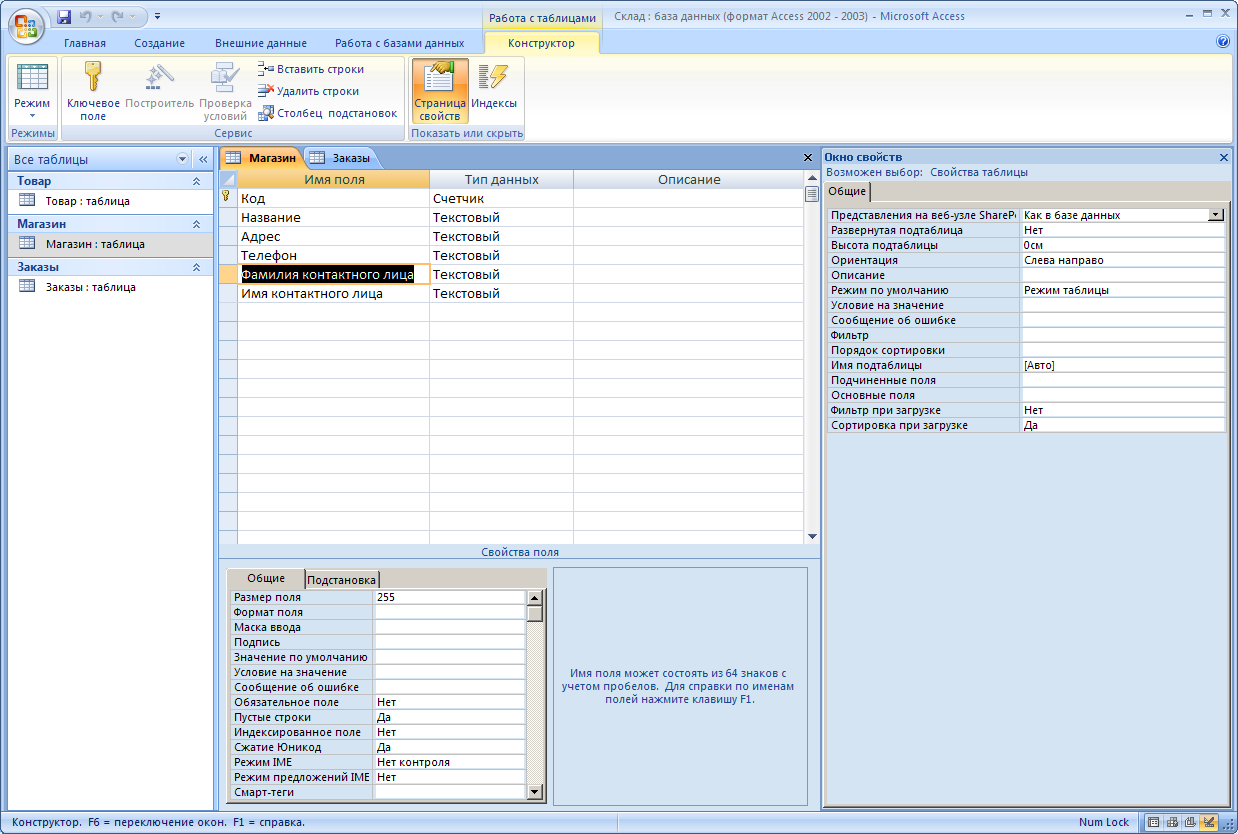
Task: Add lookup column via Столбец подстановок
Action: pyautogui.click(x=328, y=113)
